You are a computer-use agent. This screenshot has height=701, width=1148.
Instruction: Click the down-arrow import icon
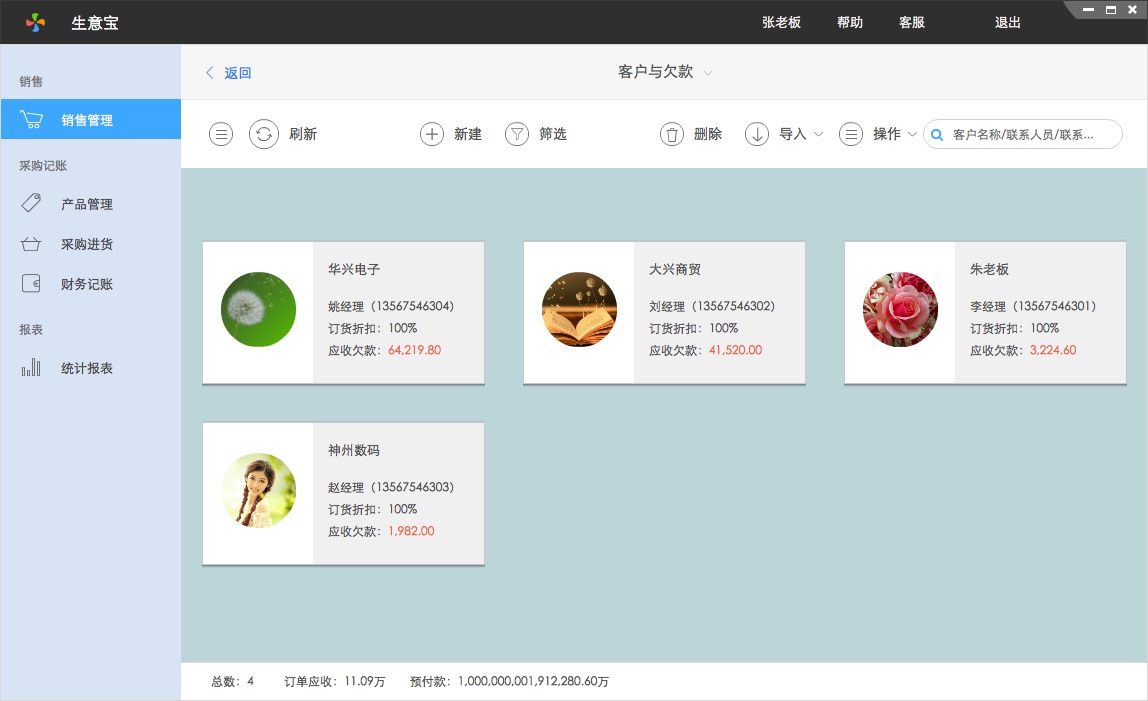757,134
